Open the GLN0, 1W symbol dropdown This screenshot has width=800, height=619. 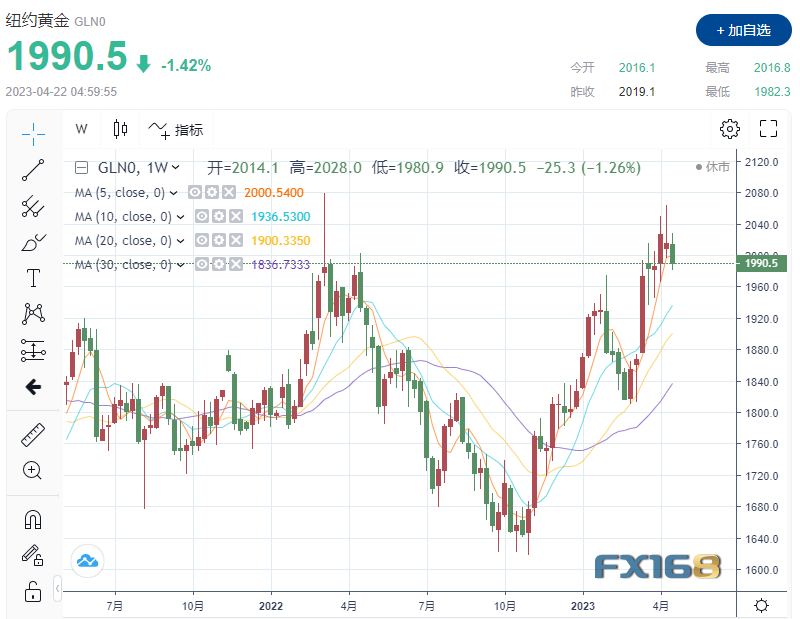pyautogui.click(x=176, y=168)
